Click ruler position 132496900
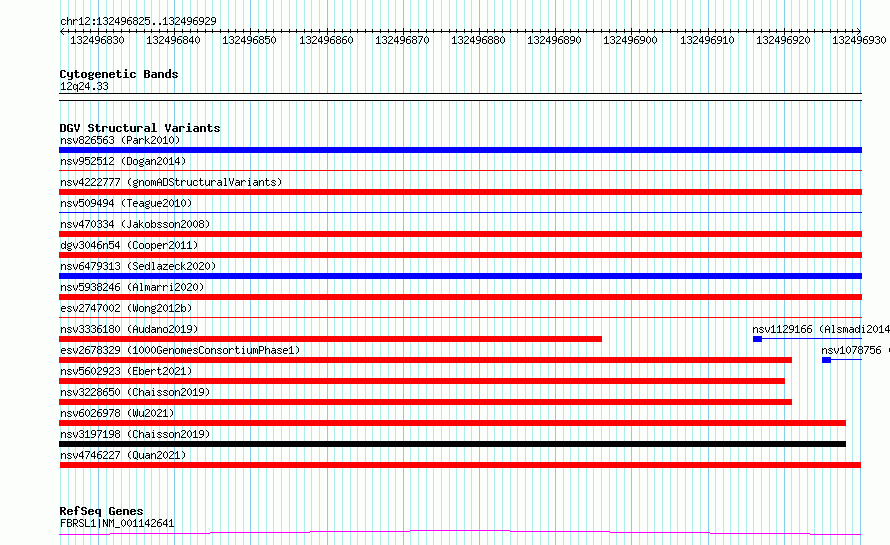Viewport: 890px width, 545px height. pos(631,40)
